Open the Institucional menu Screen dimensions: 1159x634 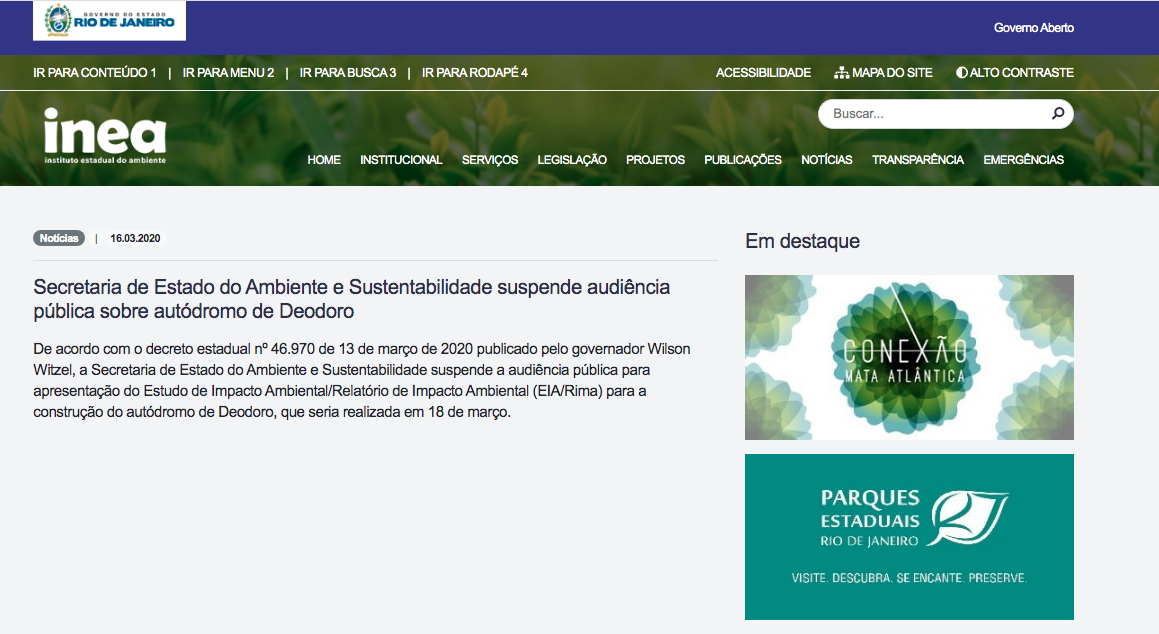(401, 160)
